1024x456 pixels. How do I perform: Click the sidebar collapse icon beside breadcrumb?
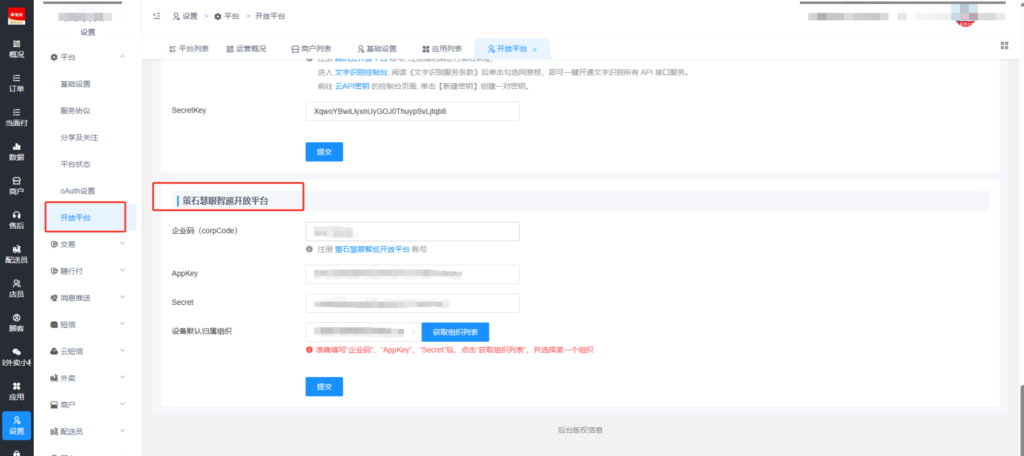(x=157, y=16)
